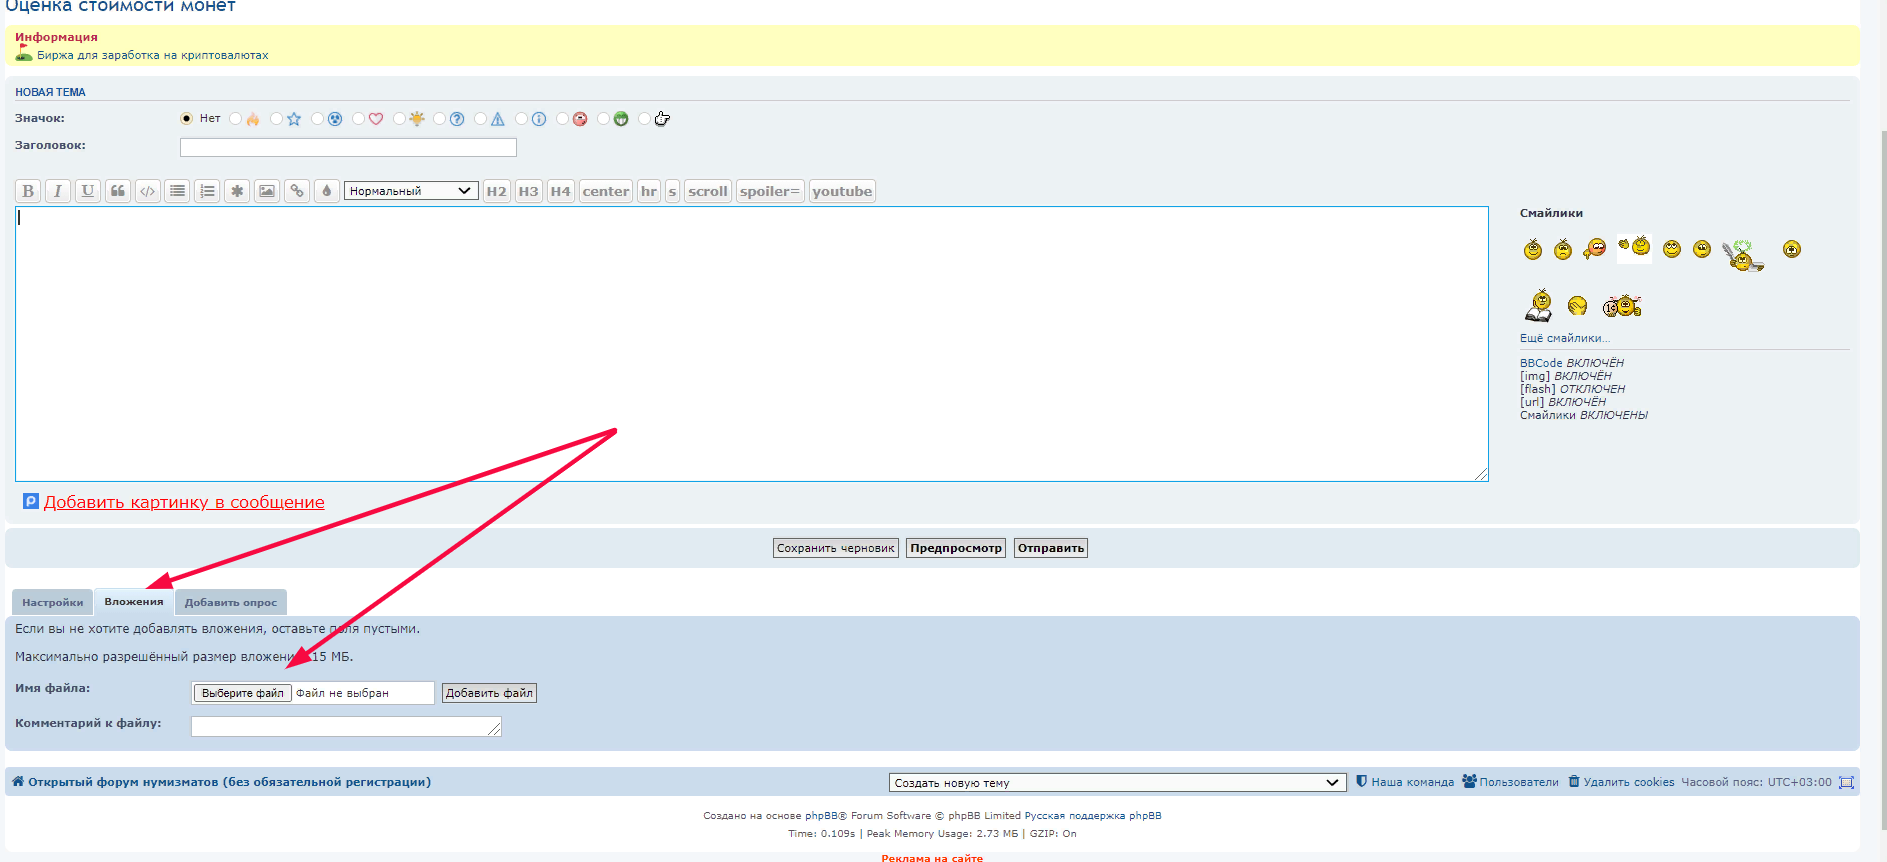This screenshot has width=1887, height=862.
Task: Insert H3 heading tag
Action: (x=528, y=191)
